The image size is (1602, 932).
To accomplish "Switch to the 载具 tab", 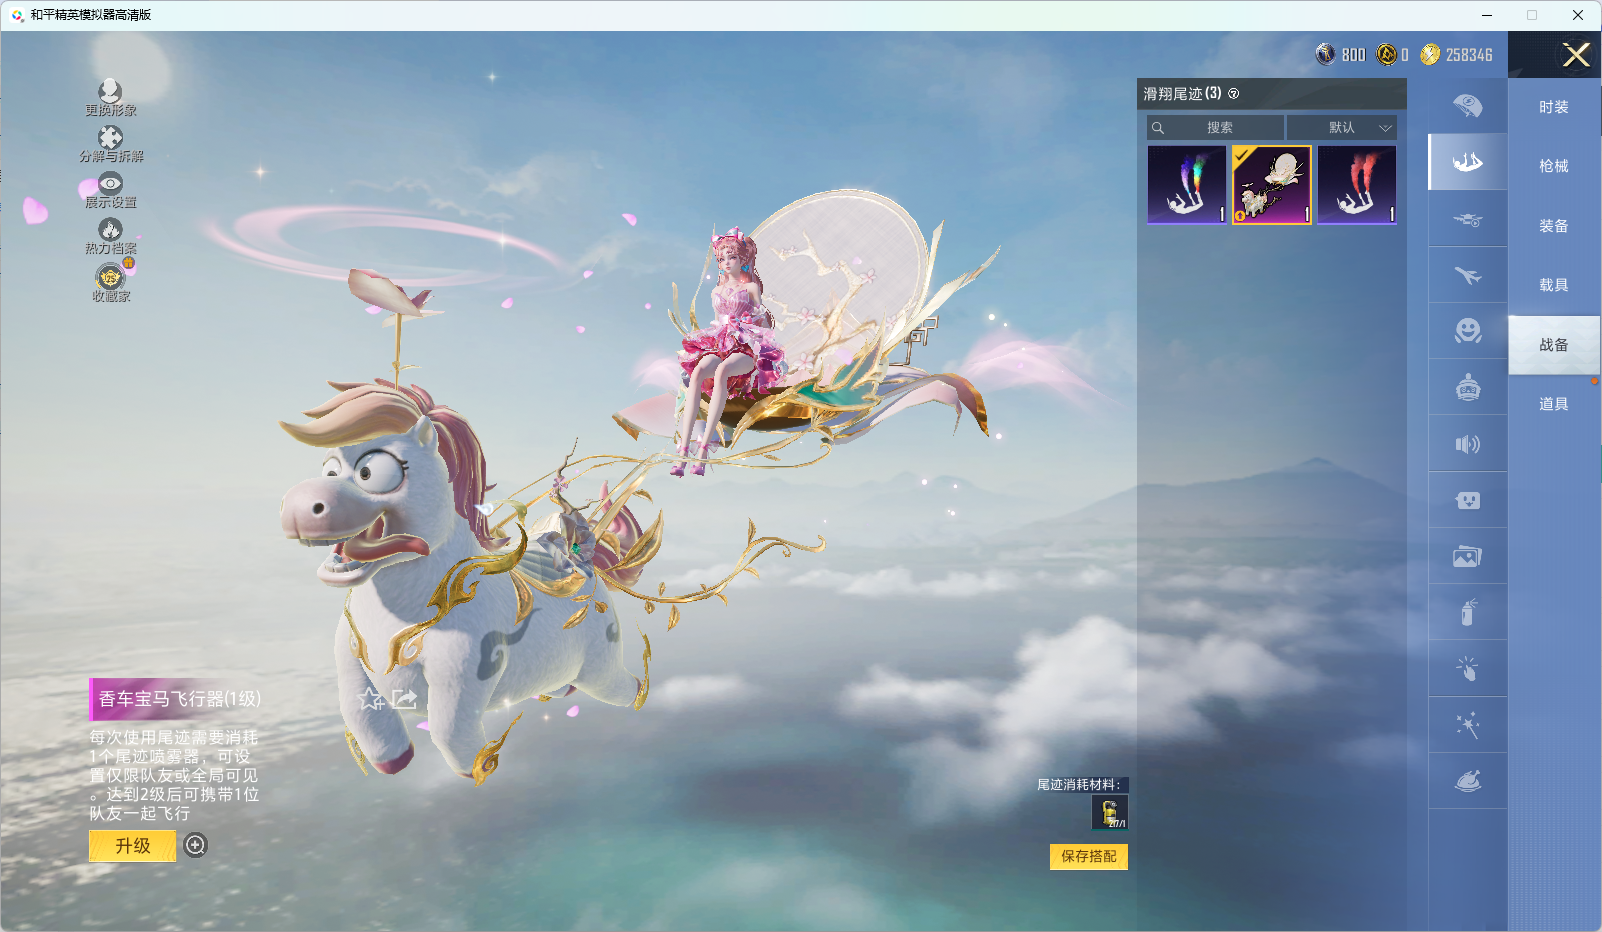I will click(1553, 285).
